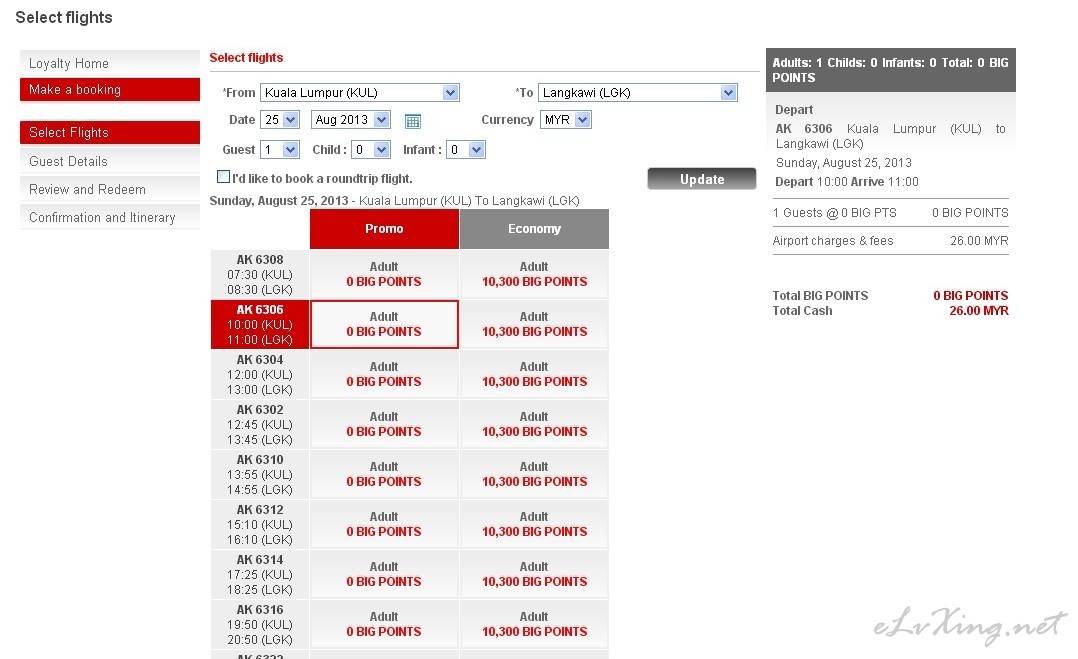
Task: Open the Guest Details step
Action: click(x=110, y=161)
